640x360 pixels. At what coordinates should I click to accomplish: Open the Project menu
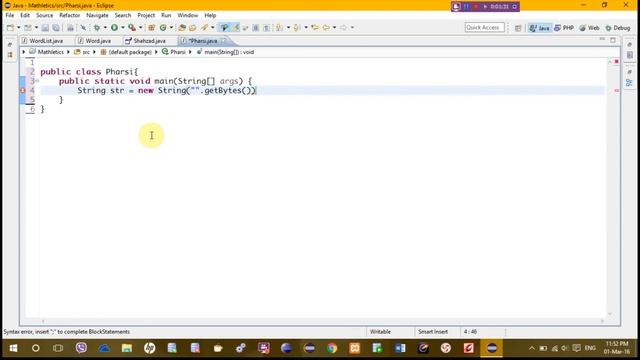pos(146,15)
